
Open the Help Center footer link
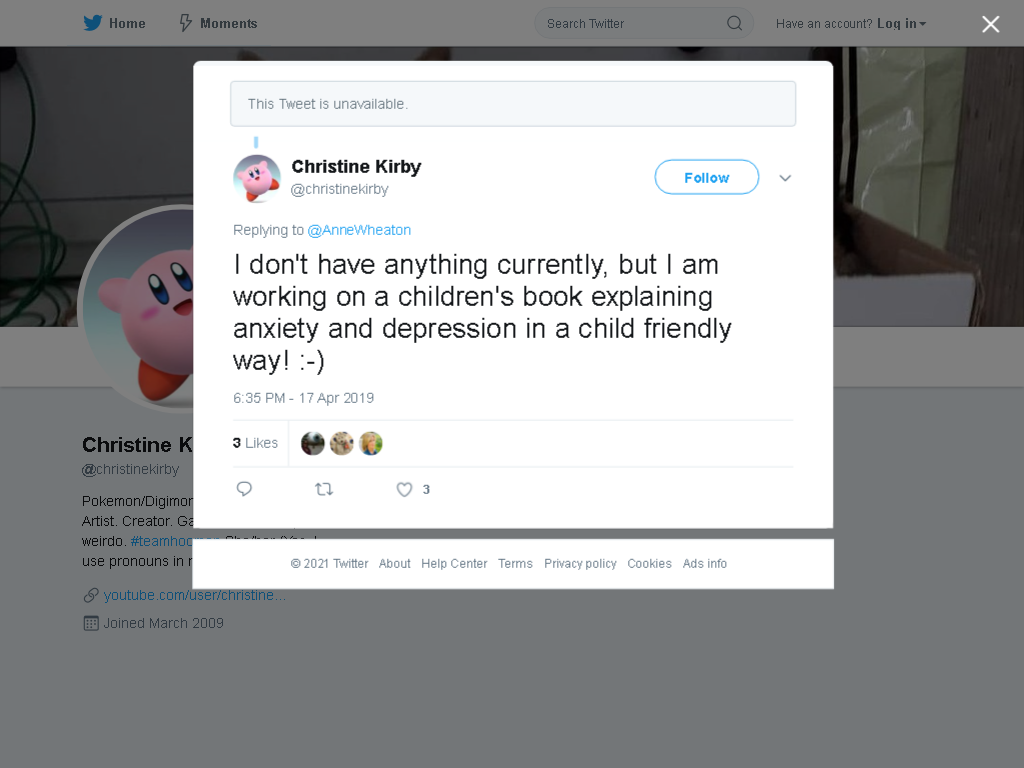tap(454, 564)
